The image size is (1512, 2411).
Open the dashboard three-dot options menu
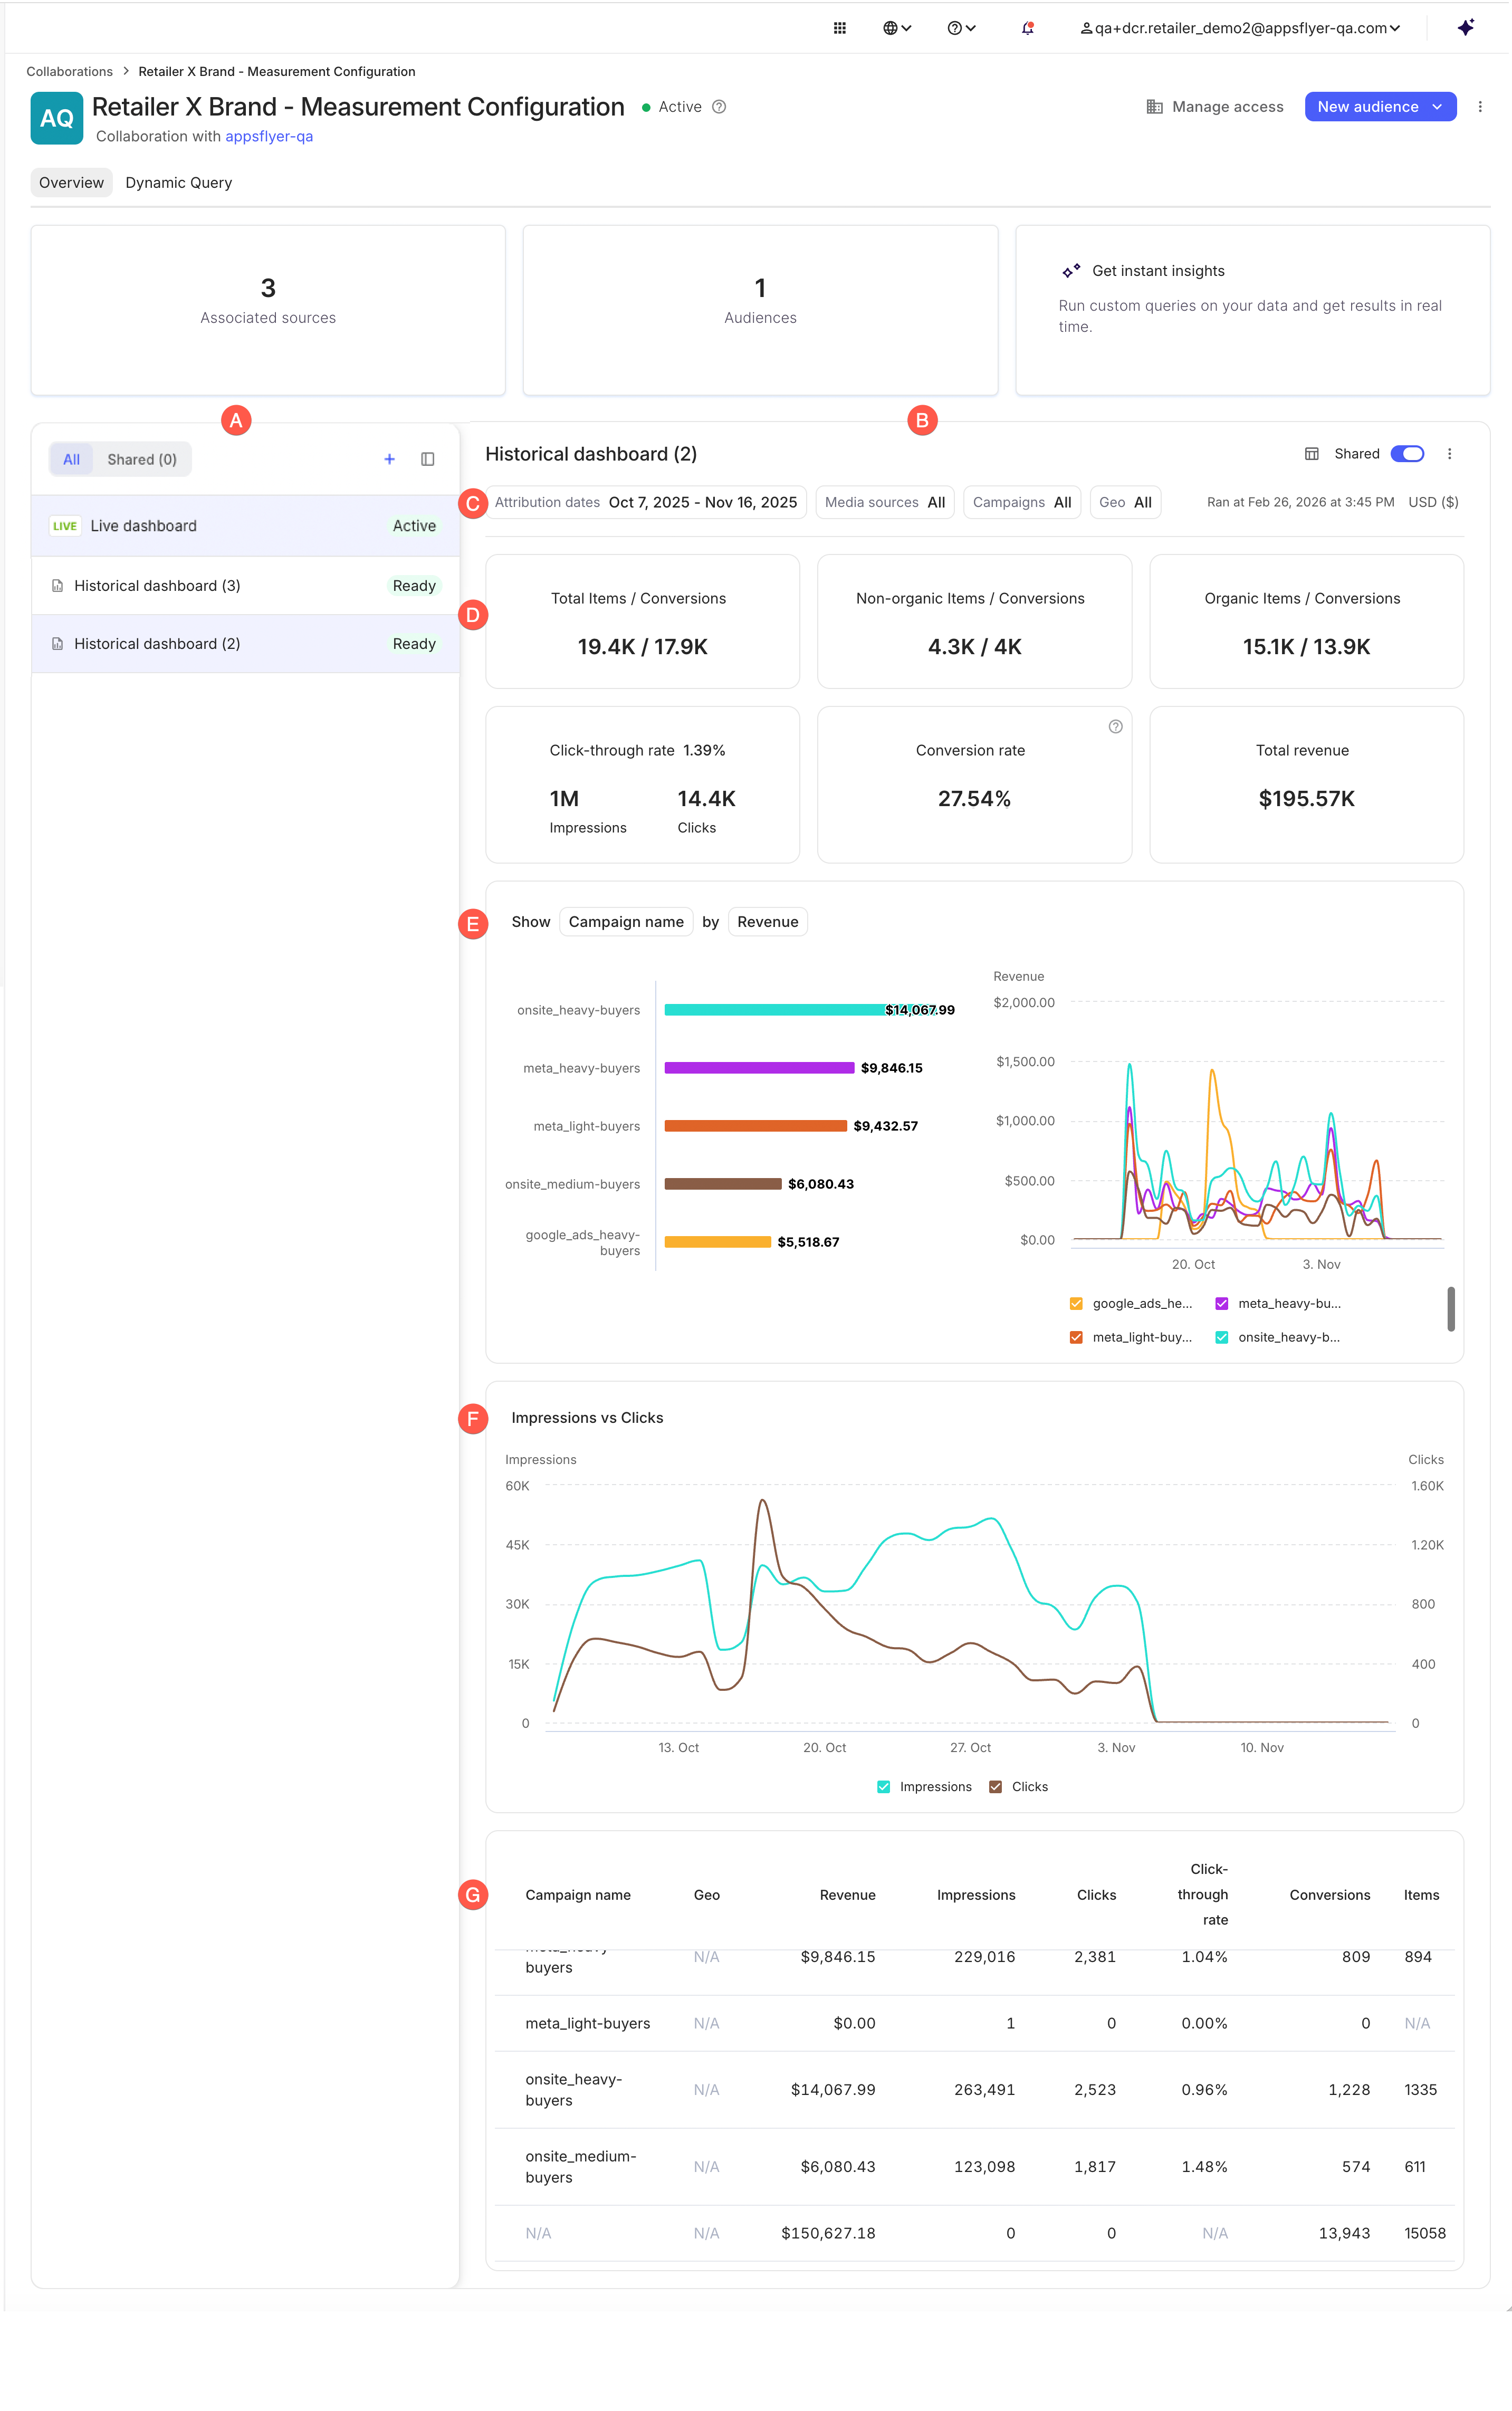(x=1449, y=454)
